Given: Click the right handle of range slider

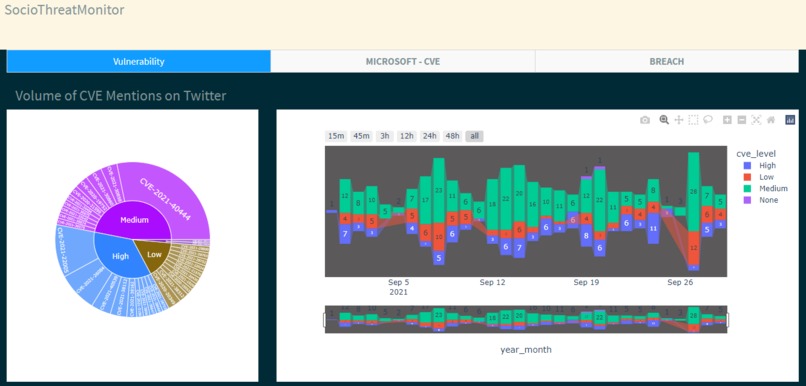Looking at the screenshot, I should tap(727, 320).
